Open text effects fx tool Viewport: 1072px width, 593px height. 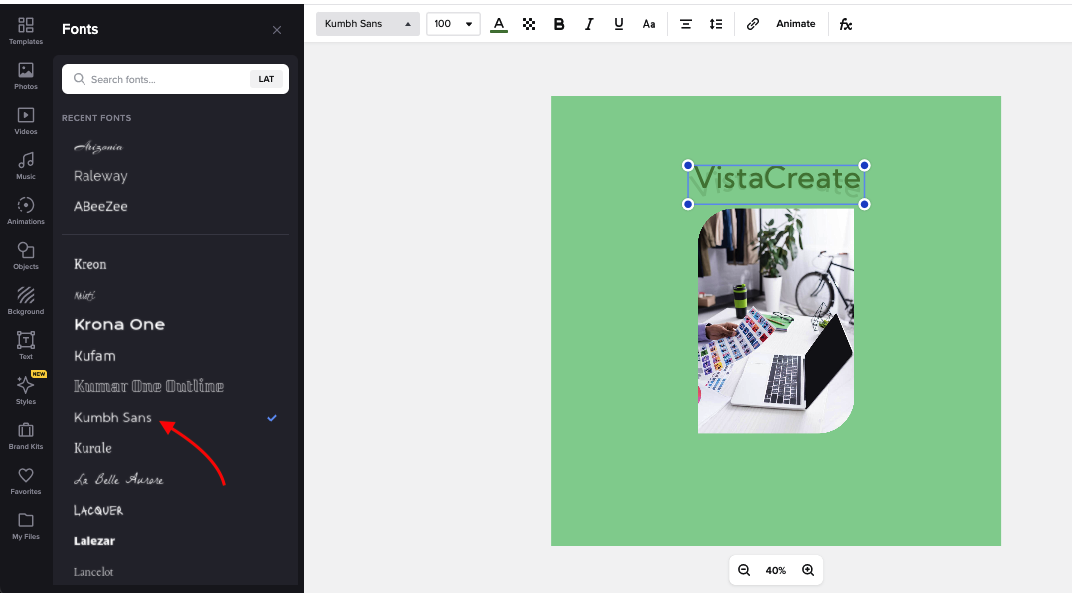846,25
